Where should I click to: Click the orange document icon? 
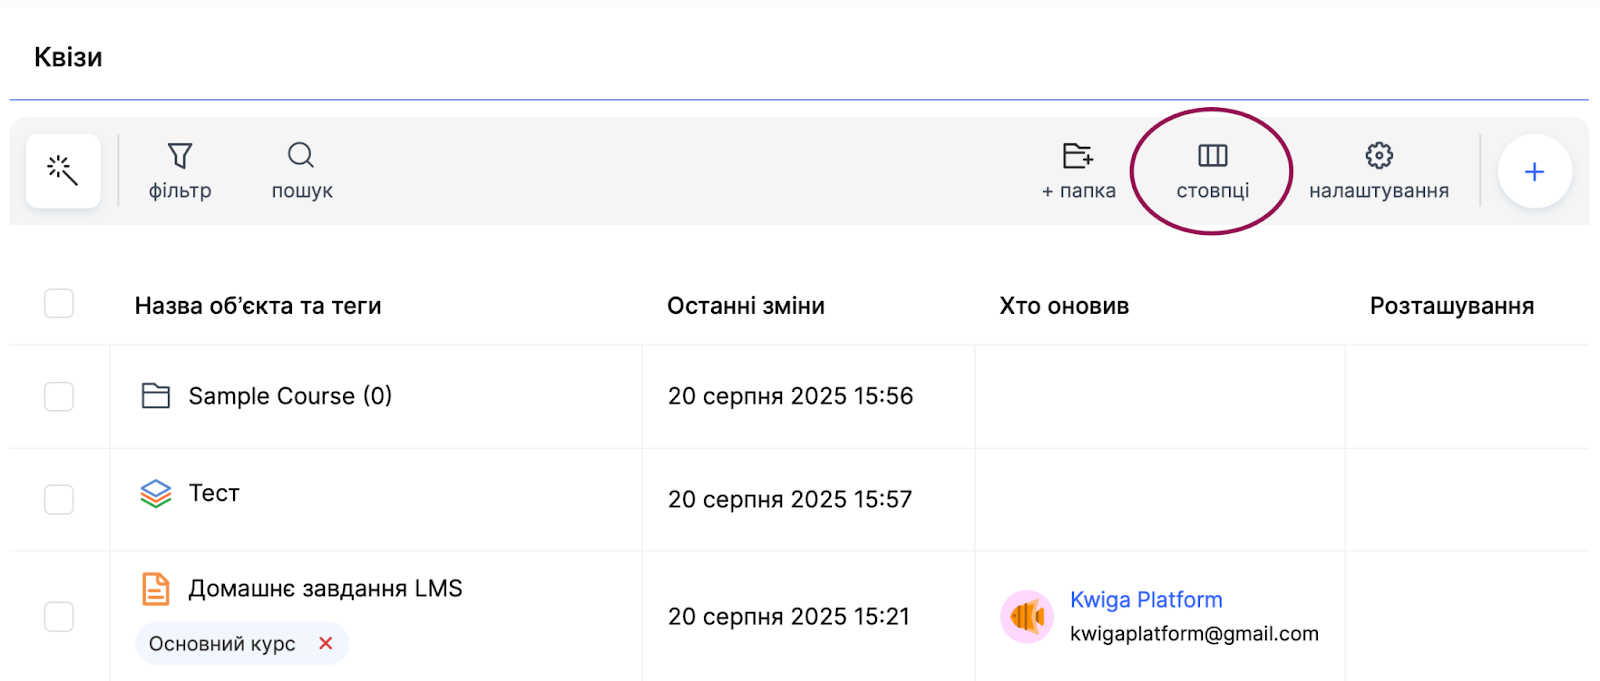[x=156, y=589]
